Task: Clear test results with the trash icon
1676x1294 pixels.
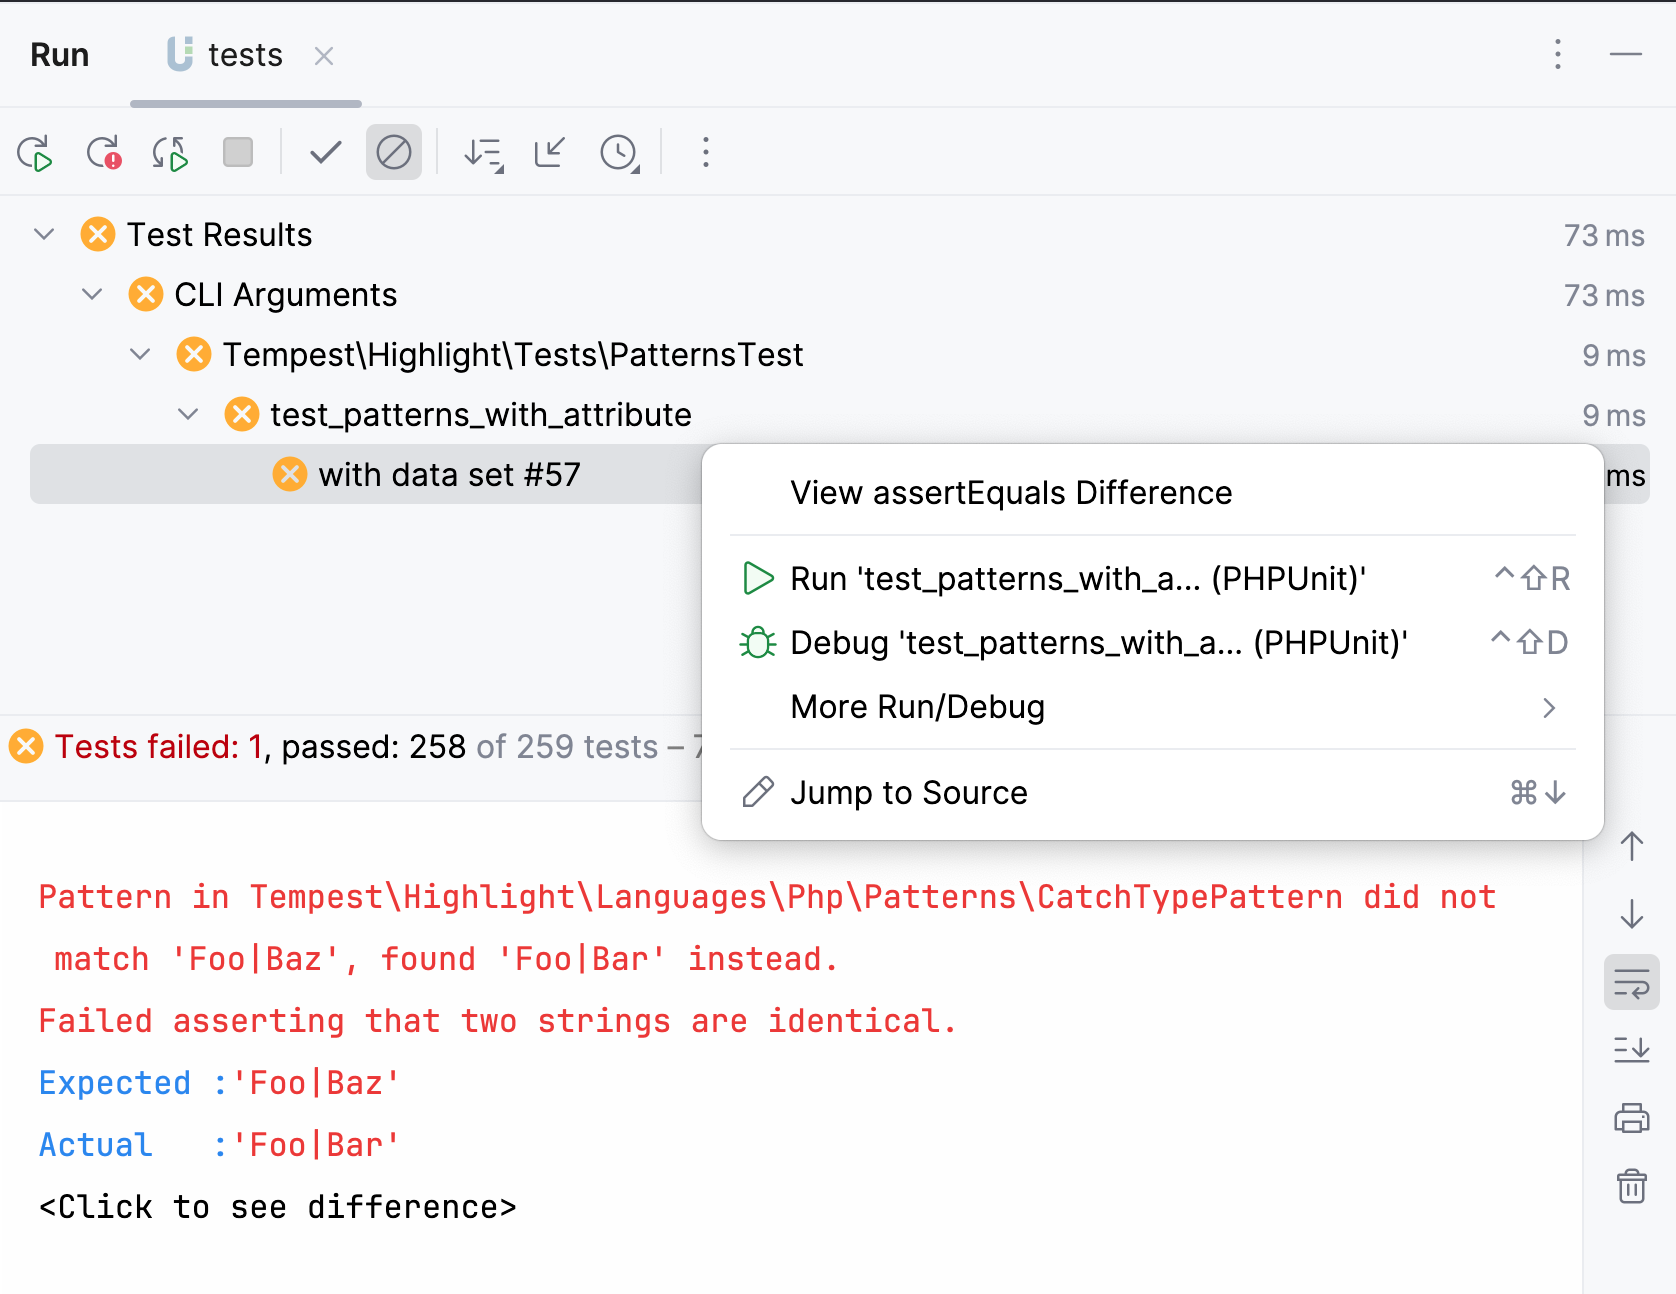Action: pos(1631,1187)
